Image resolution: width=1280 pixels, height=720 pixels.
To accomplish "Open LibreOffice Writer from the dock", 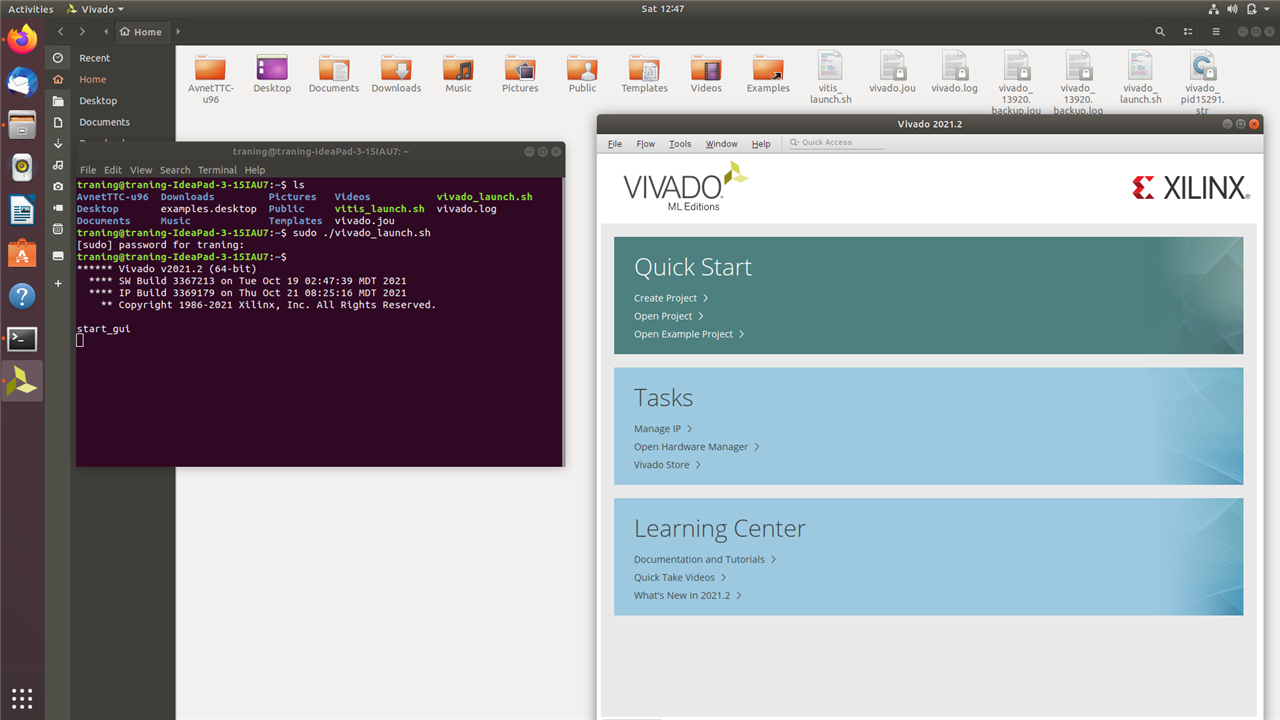I will click(x=22, y=210).
